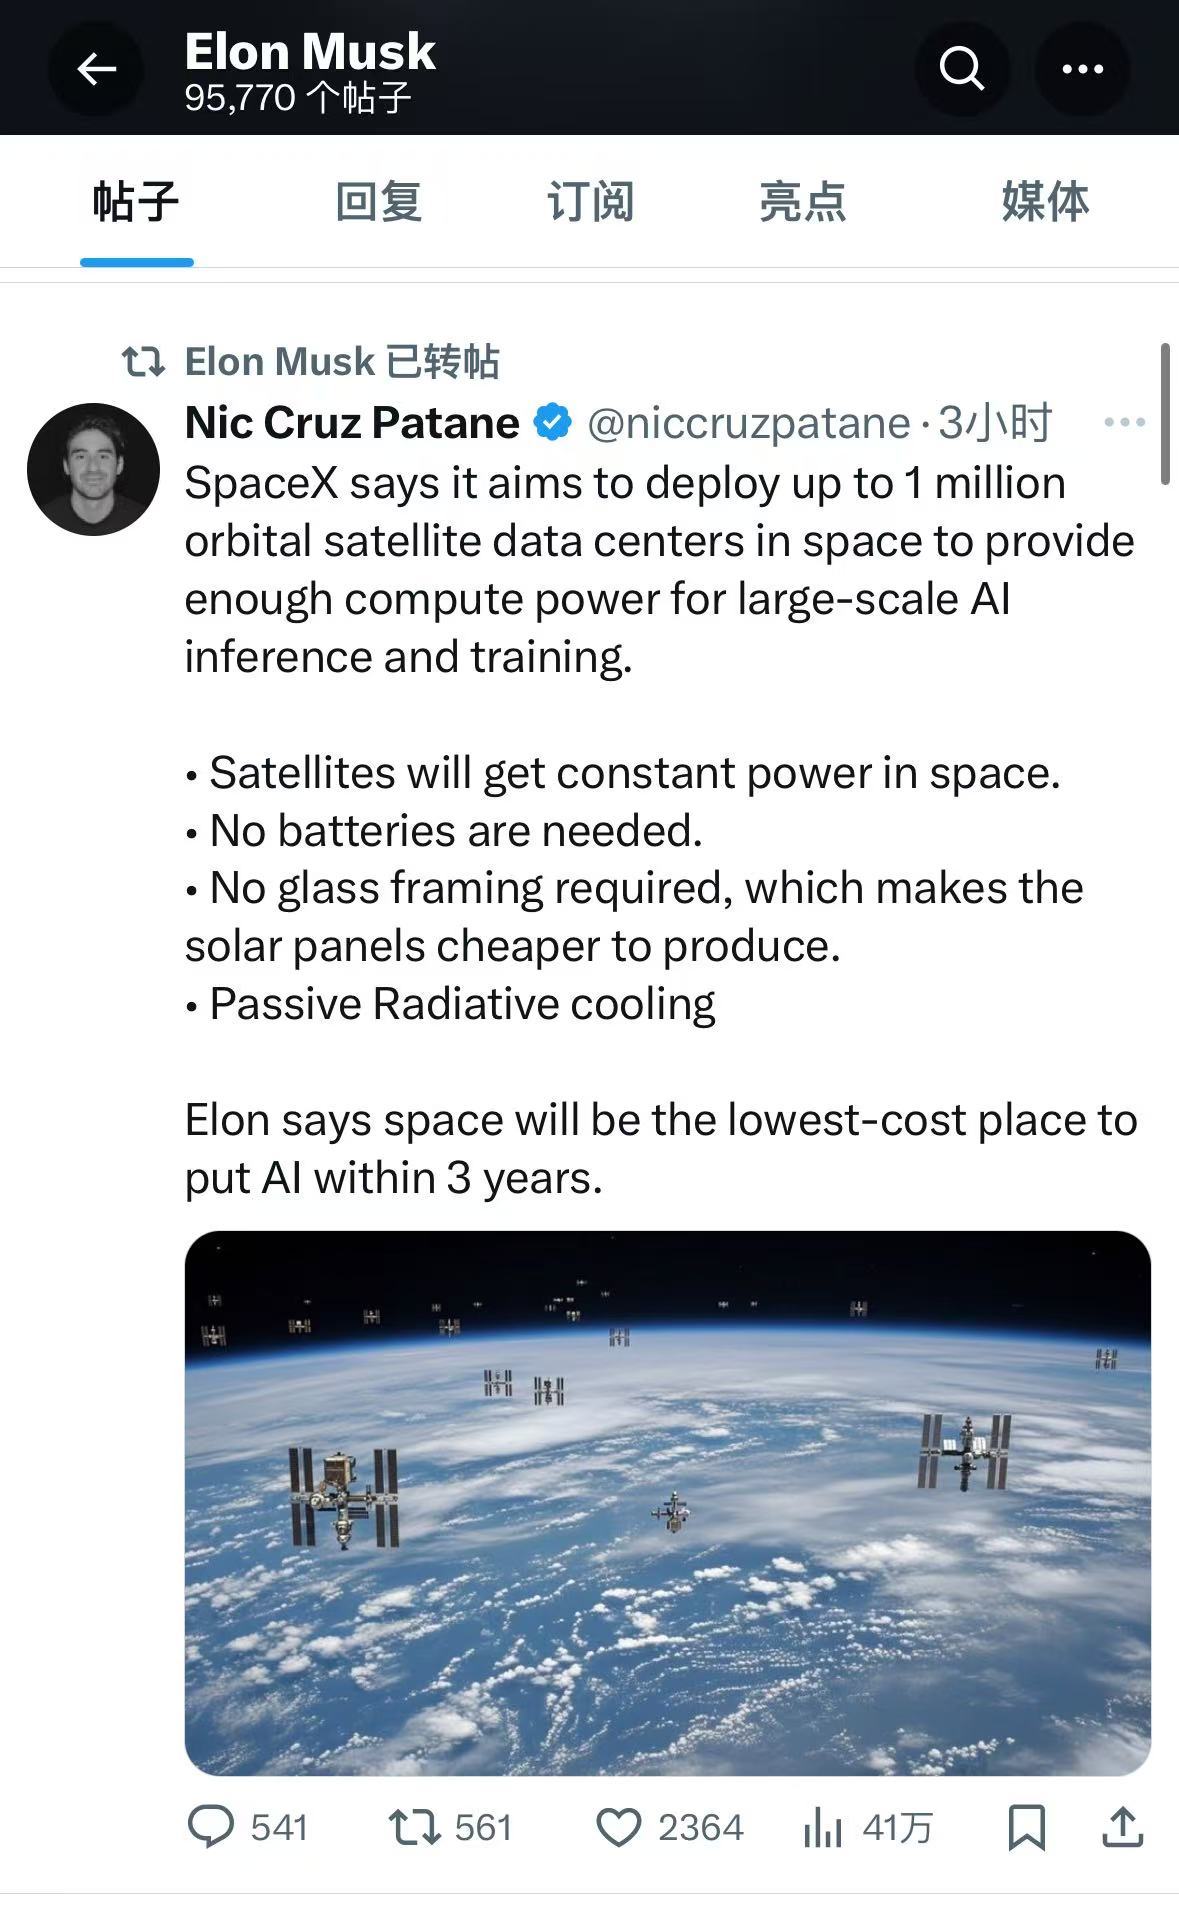Click the verified badge next to Nic Cruz Patane

pyautogui.click(x=550, y=422)
